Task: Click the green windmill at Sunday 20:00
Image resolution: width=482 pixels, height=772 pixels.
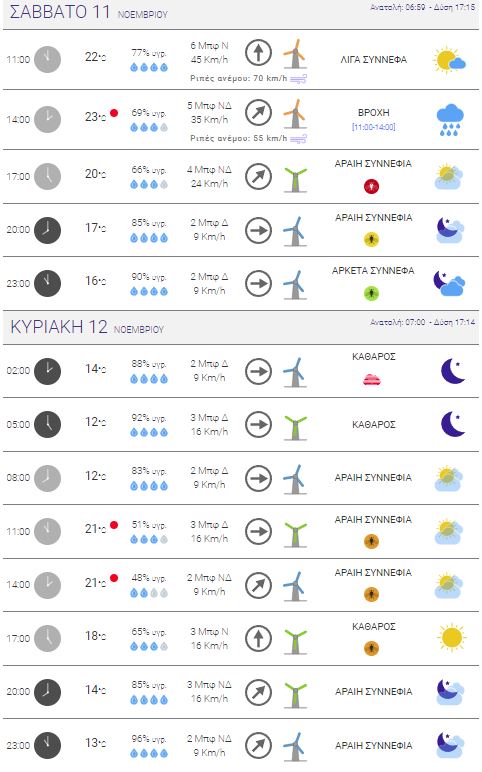Action: [295, 695]
